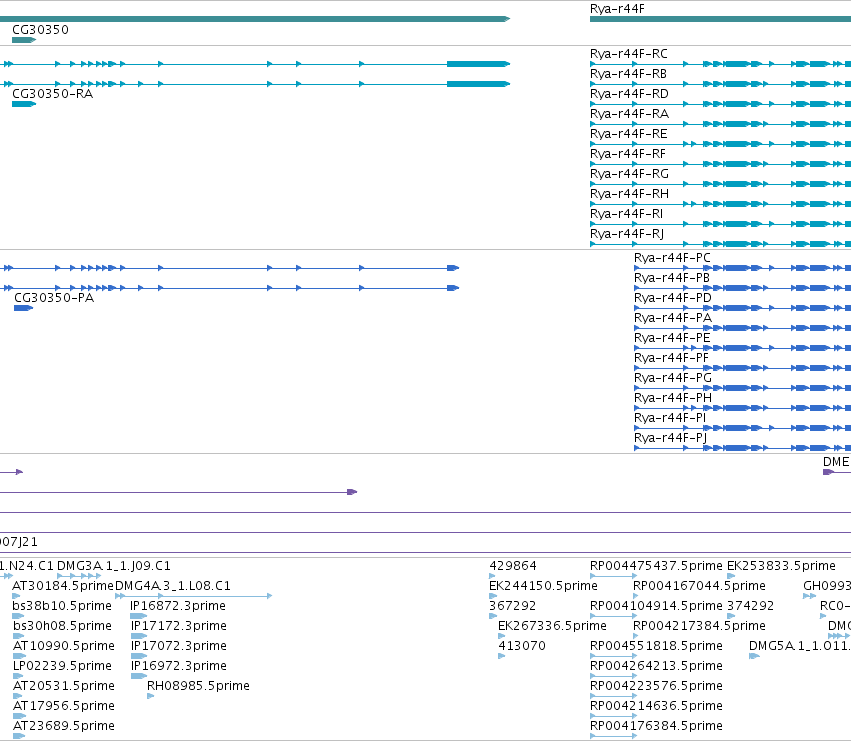The width and height of the screenshot is (851, 741).
Task: Click the CG30350 gene span bar
Action: pos(24,40)
